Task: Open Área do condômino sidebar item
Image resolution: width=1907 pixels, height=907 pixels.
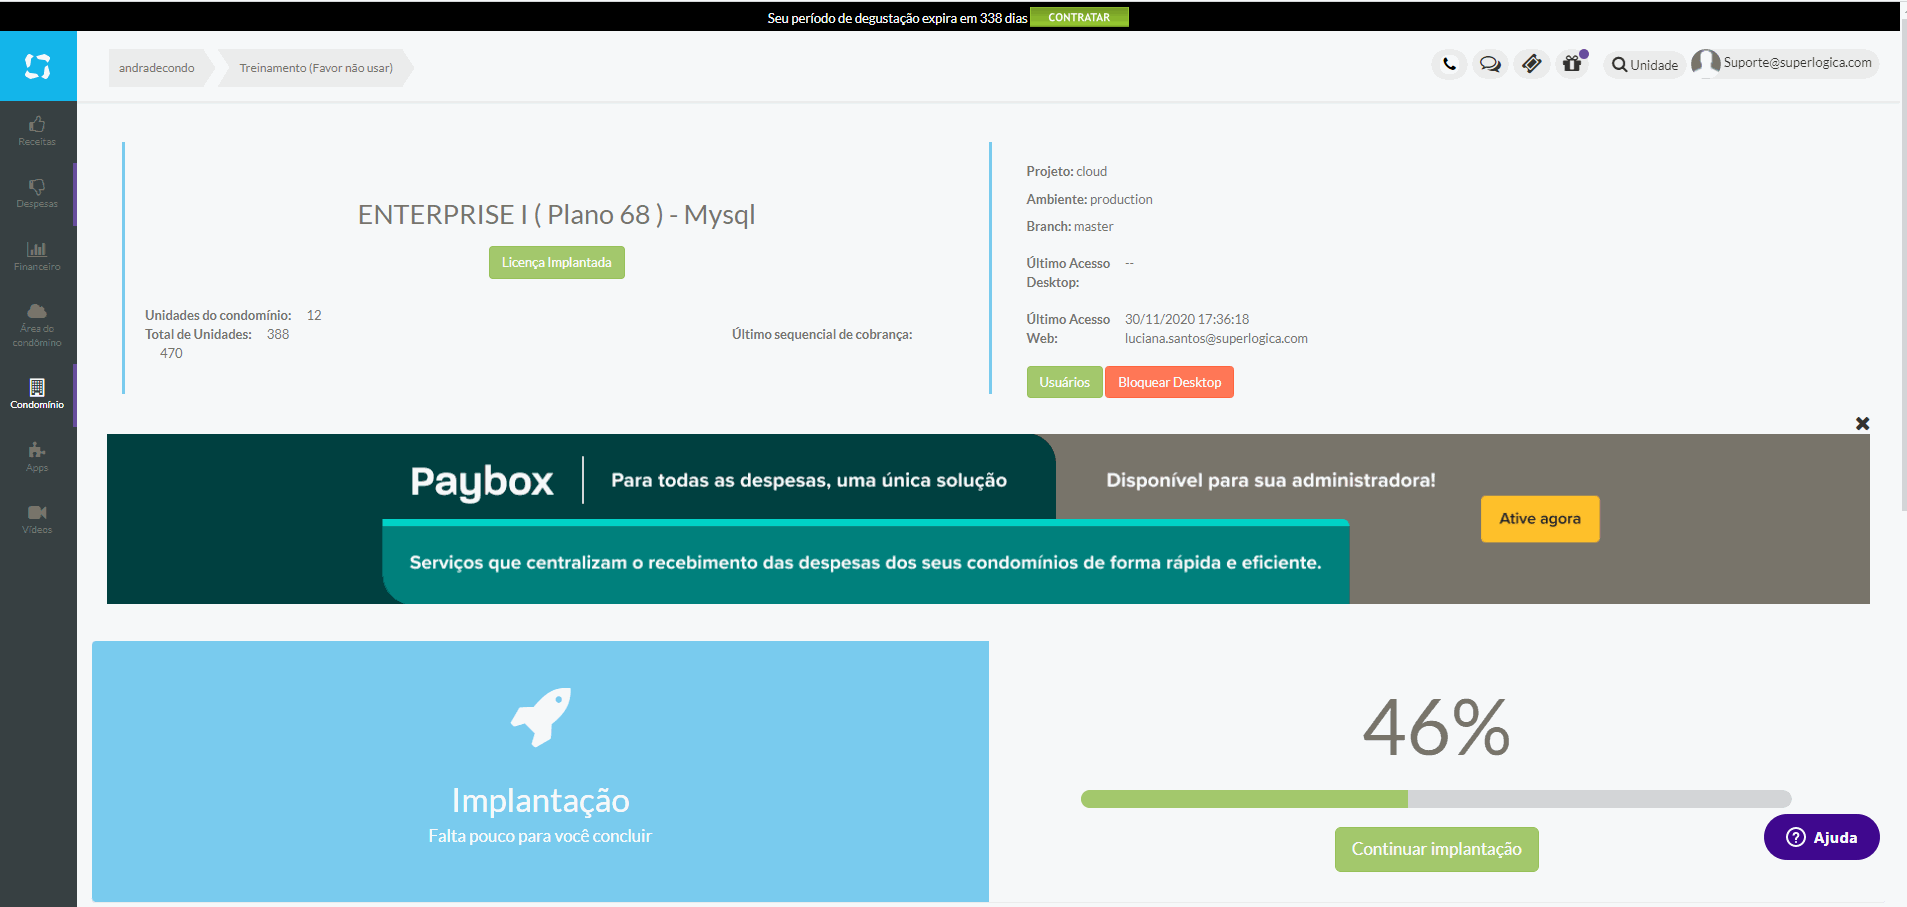Action: (x=37, y=325)
